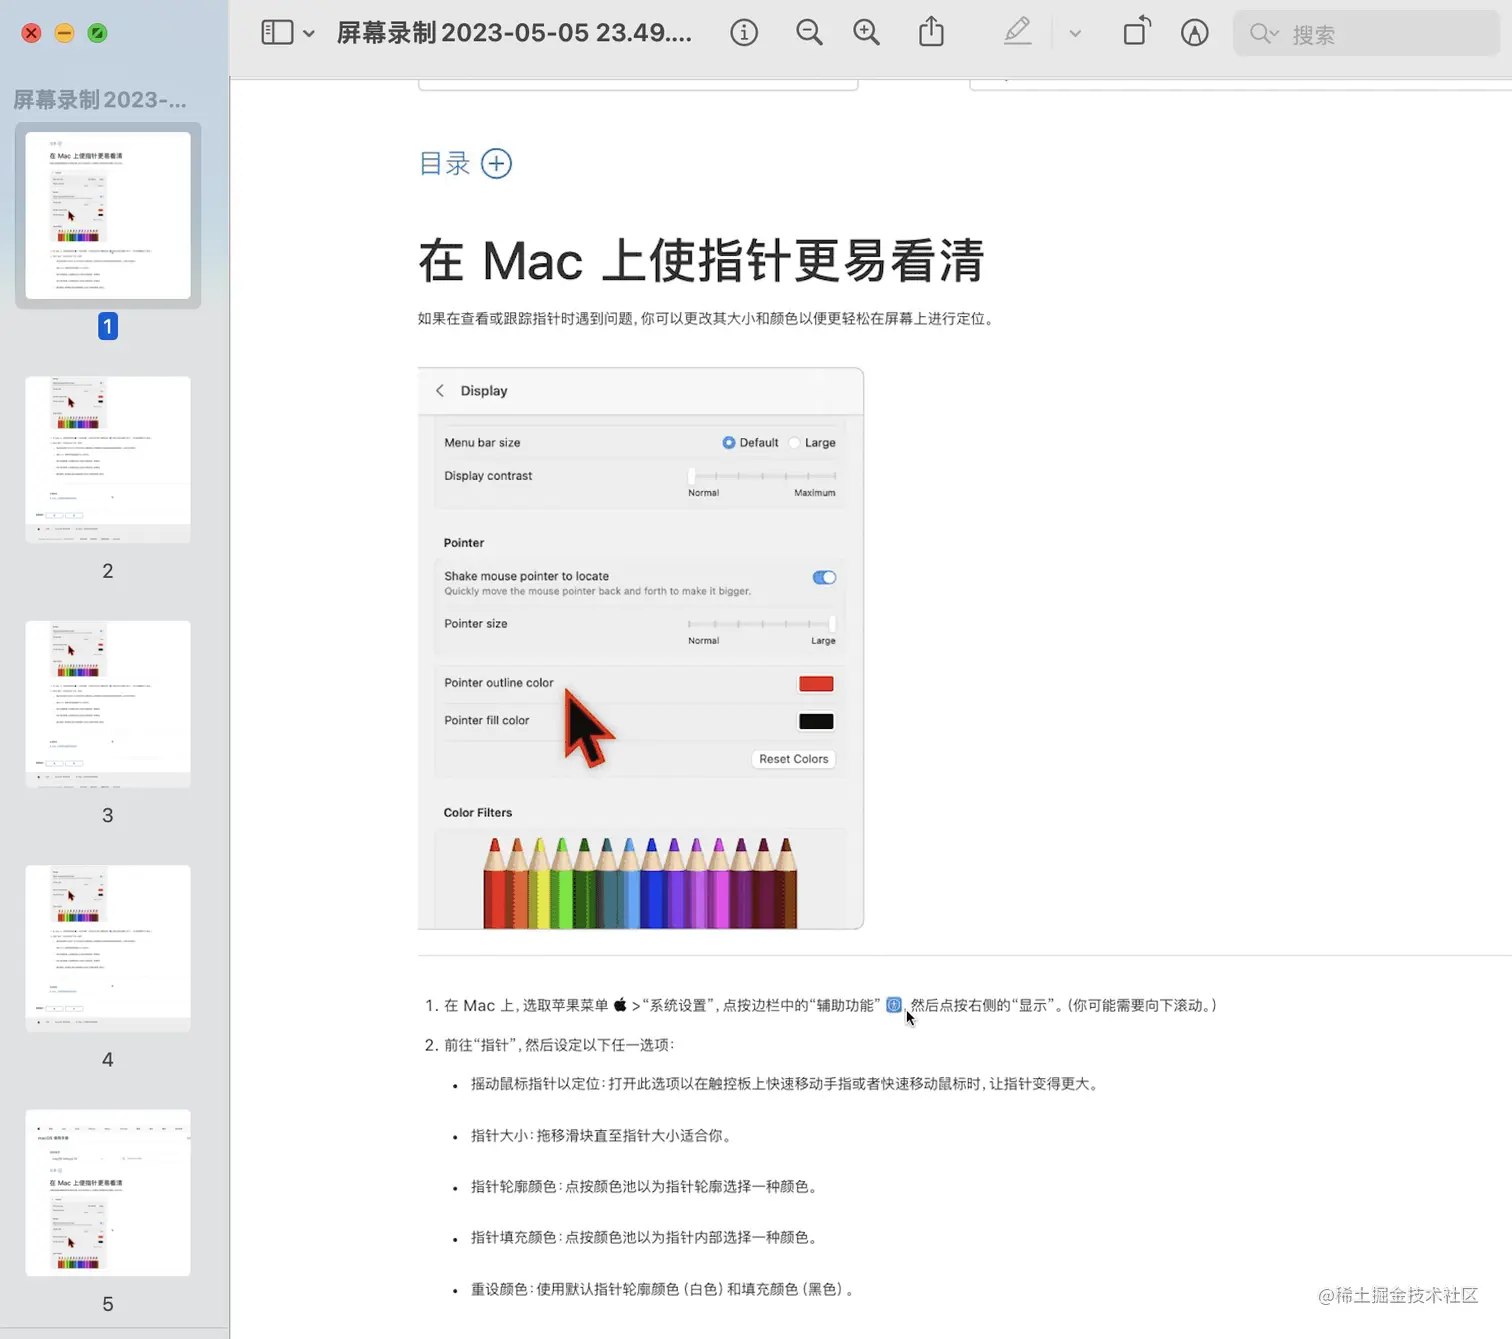Screen dimensions: 1512x1339
Task: Open the sidebar view options chevron
Action: 309,34
